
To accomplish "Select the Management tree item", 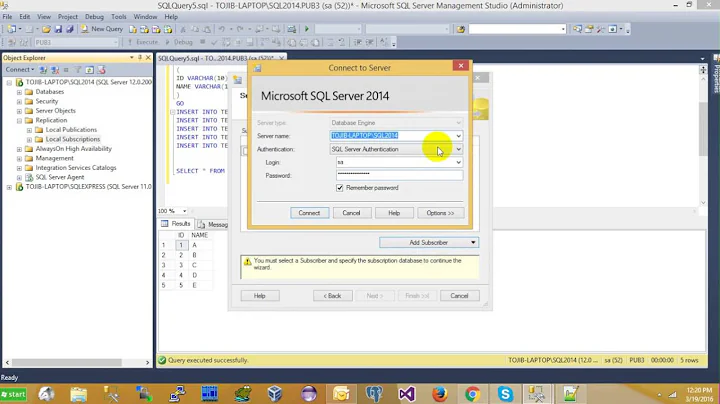I will (x=54, y=158).
